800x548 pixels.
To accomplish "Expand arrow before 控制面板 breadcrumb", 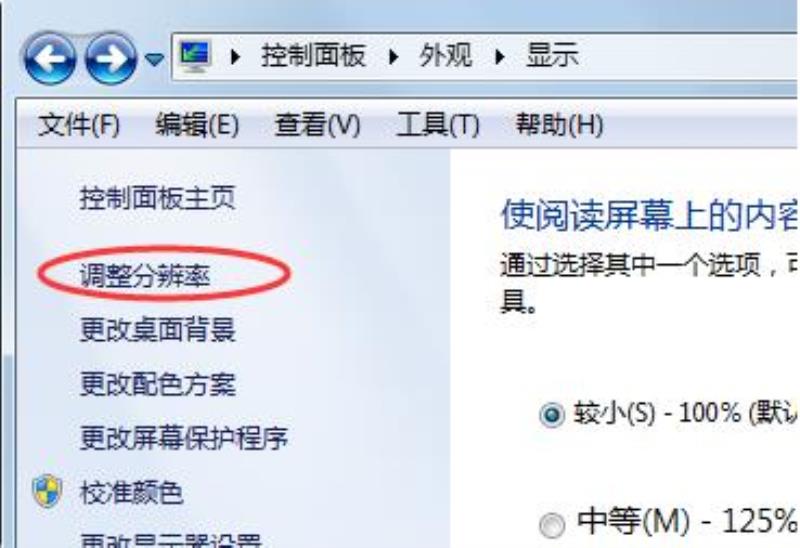I will tap(235, 56).
